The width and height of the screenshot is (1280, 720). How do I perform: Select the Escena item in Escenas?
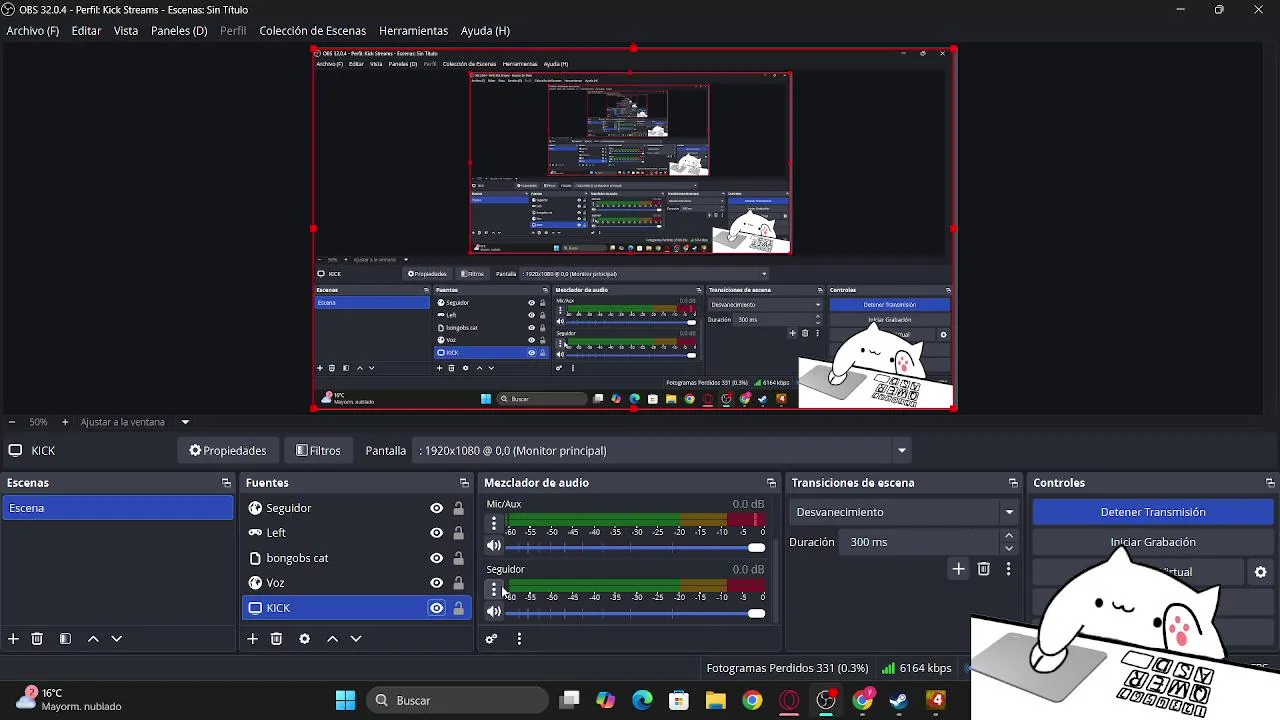click(117, 508)
